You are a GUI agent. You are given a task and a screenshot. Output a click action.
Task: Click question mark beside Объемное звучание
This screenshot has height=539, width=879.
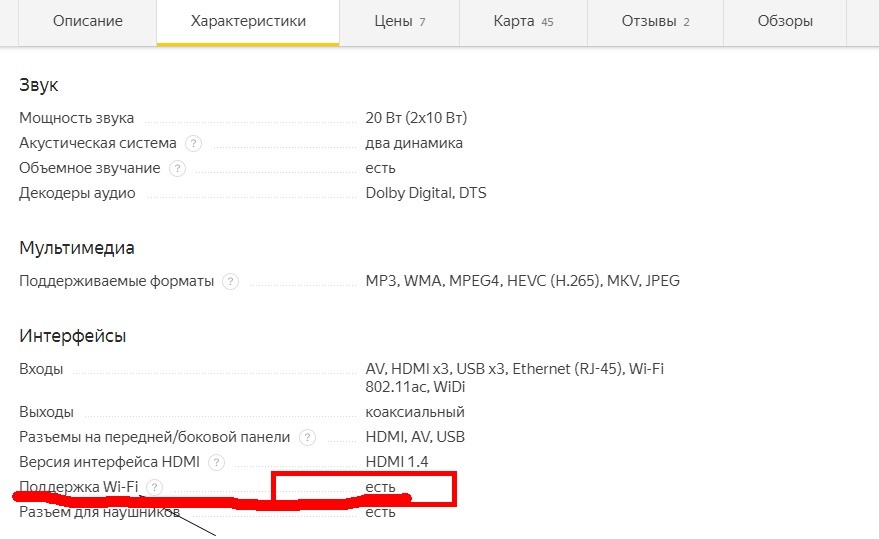(x=177, y=168)
